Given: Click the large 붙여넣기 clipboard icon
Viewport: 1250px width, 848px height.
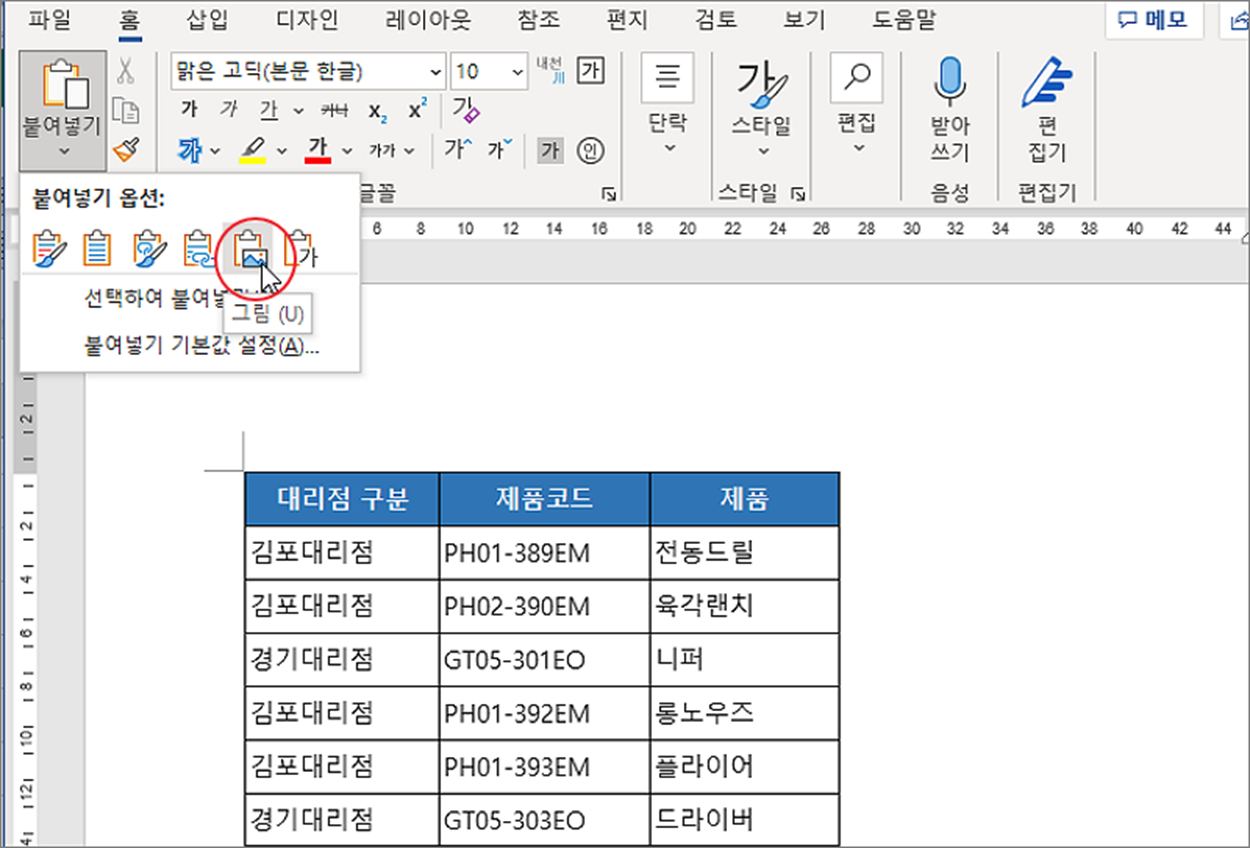Looking at the screenshot, I should tap(62, 83).
